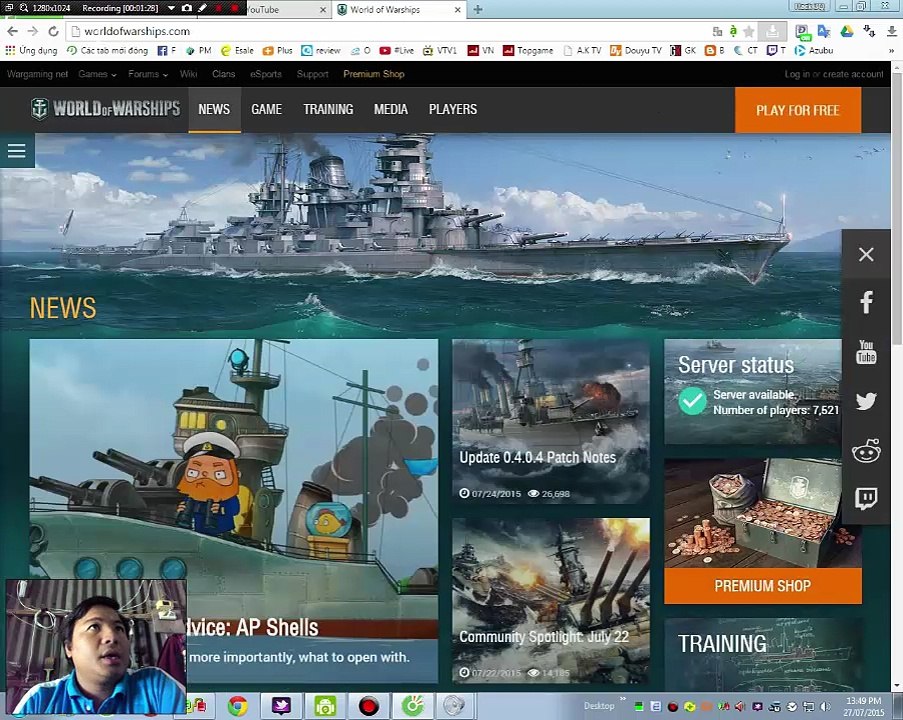Select the World of Warships tab

[399, 9]
